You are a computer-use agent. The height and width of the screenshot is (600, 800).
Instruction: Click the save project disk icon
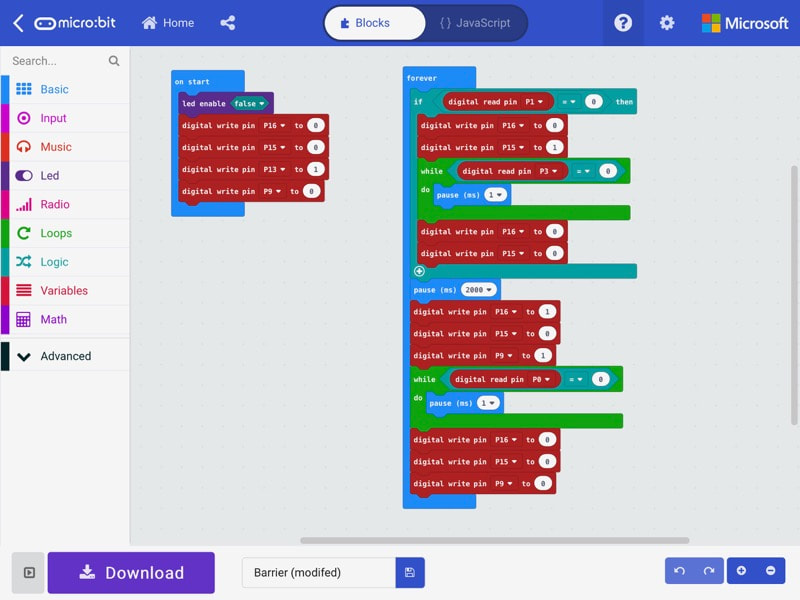410,573
